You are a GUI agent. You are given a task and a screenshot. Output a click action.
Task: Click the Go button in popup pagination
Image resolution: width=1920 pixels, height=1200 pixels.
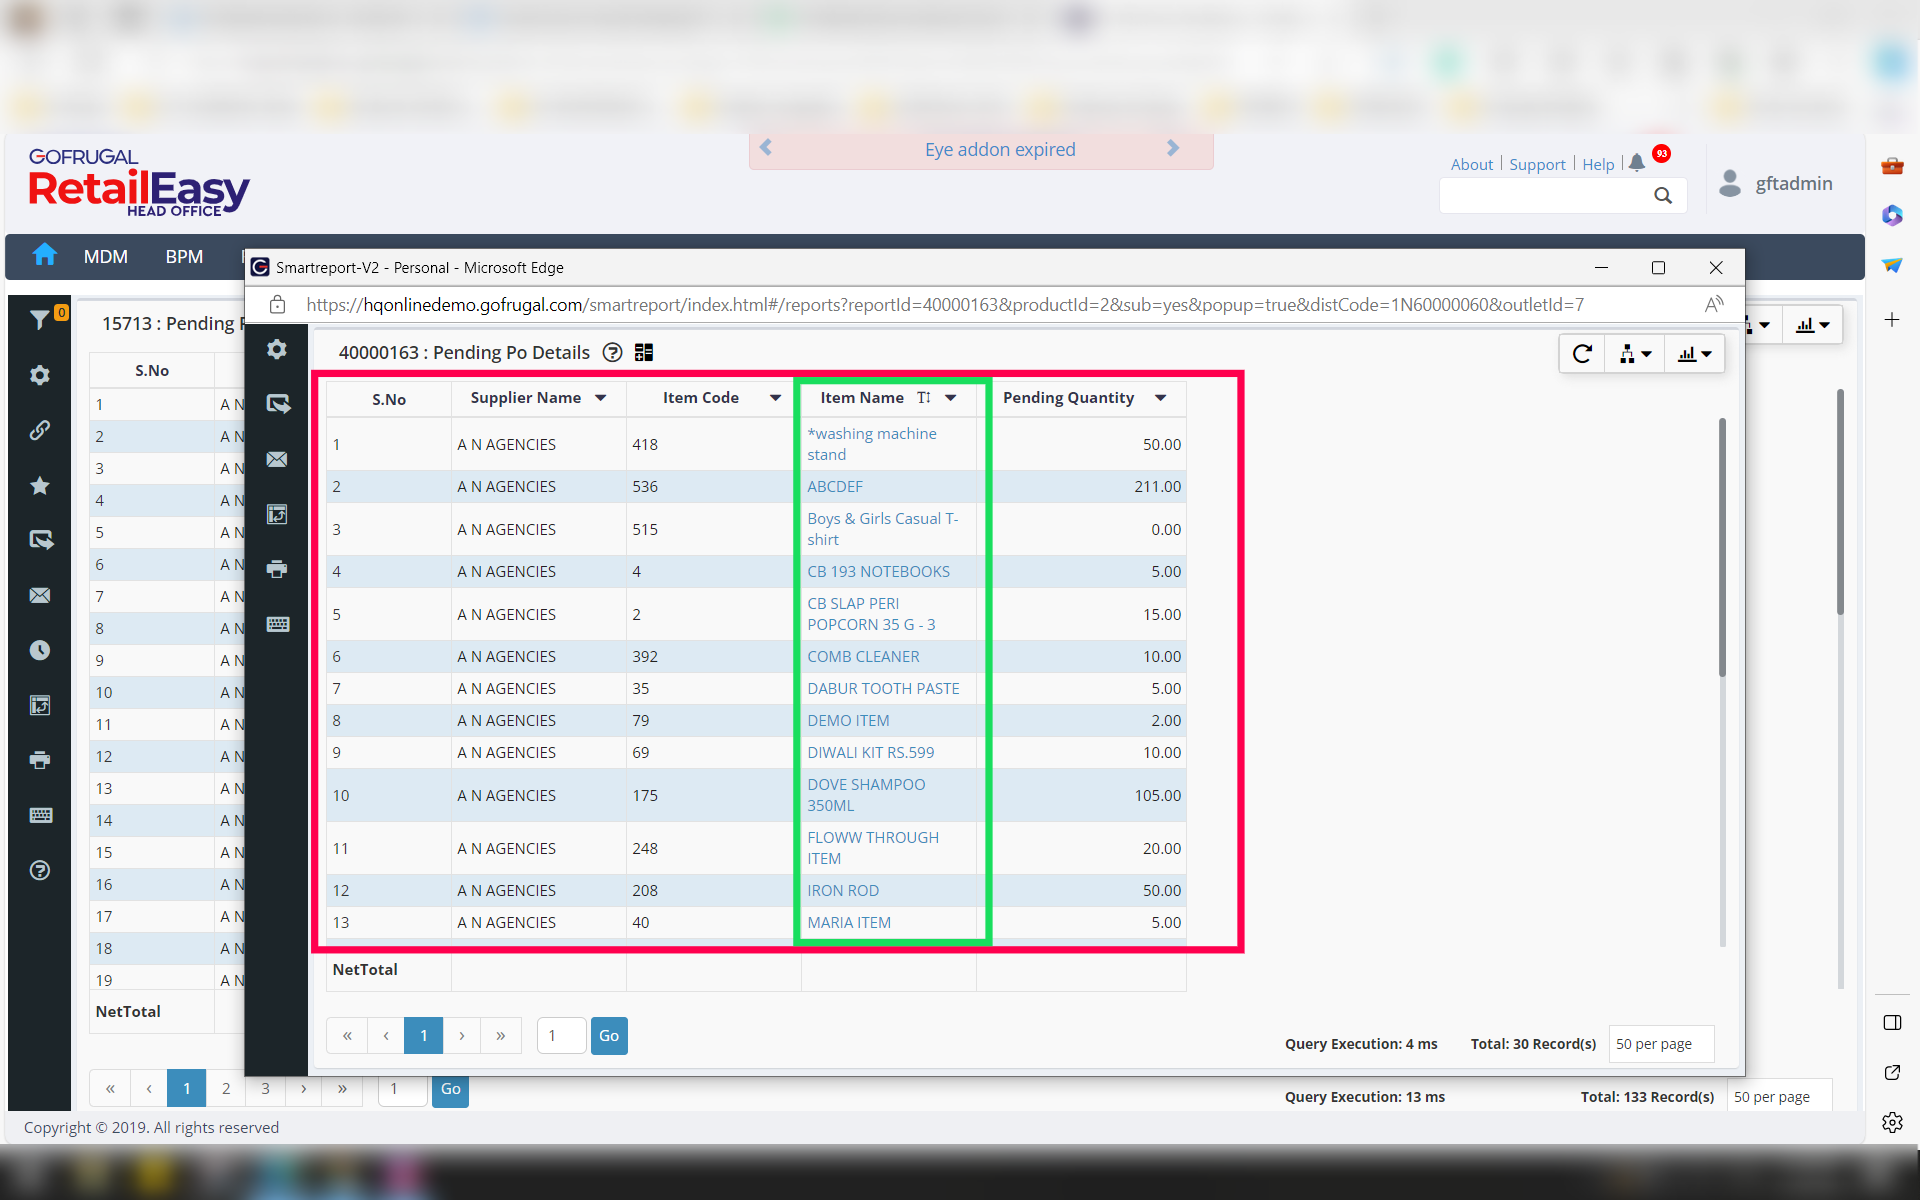tap(609, 1035)
